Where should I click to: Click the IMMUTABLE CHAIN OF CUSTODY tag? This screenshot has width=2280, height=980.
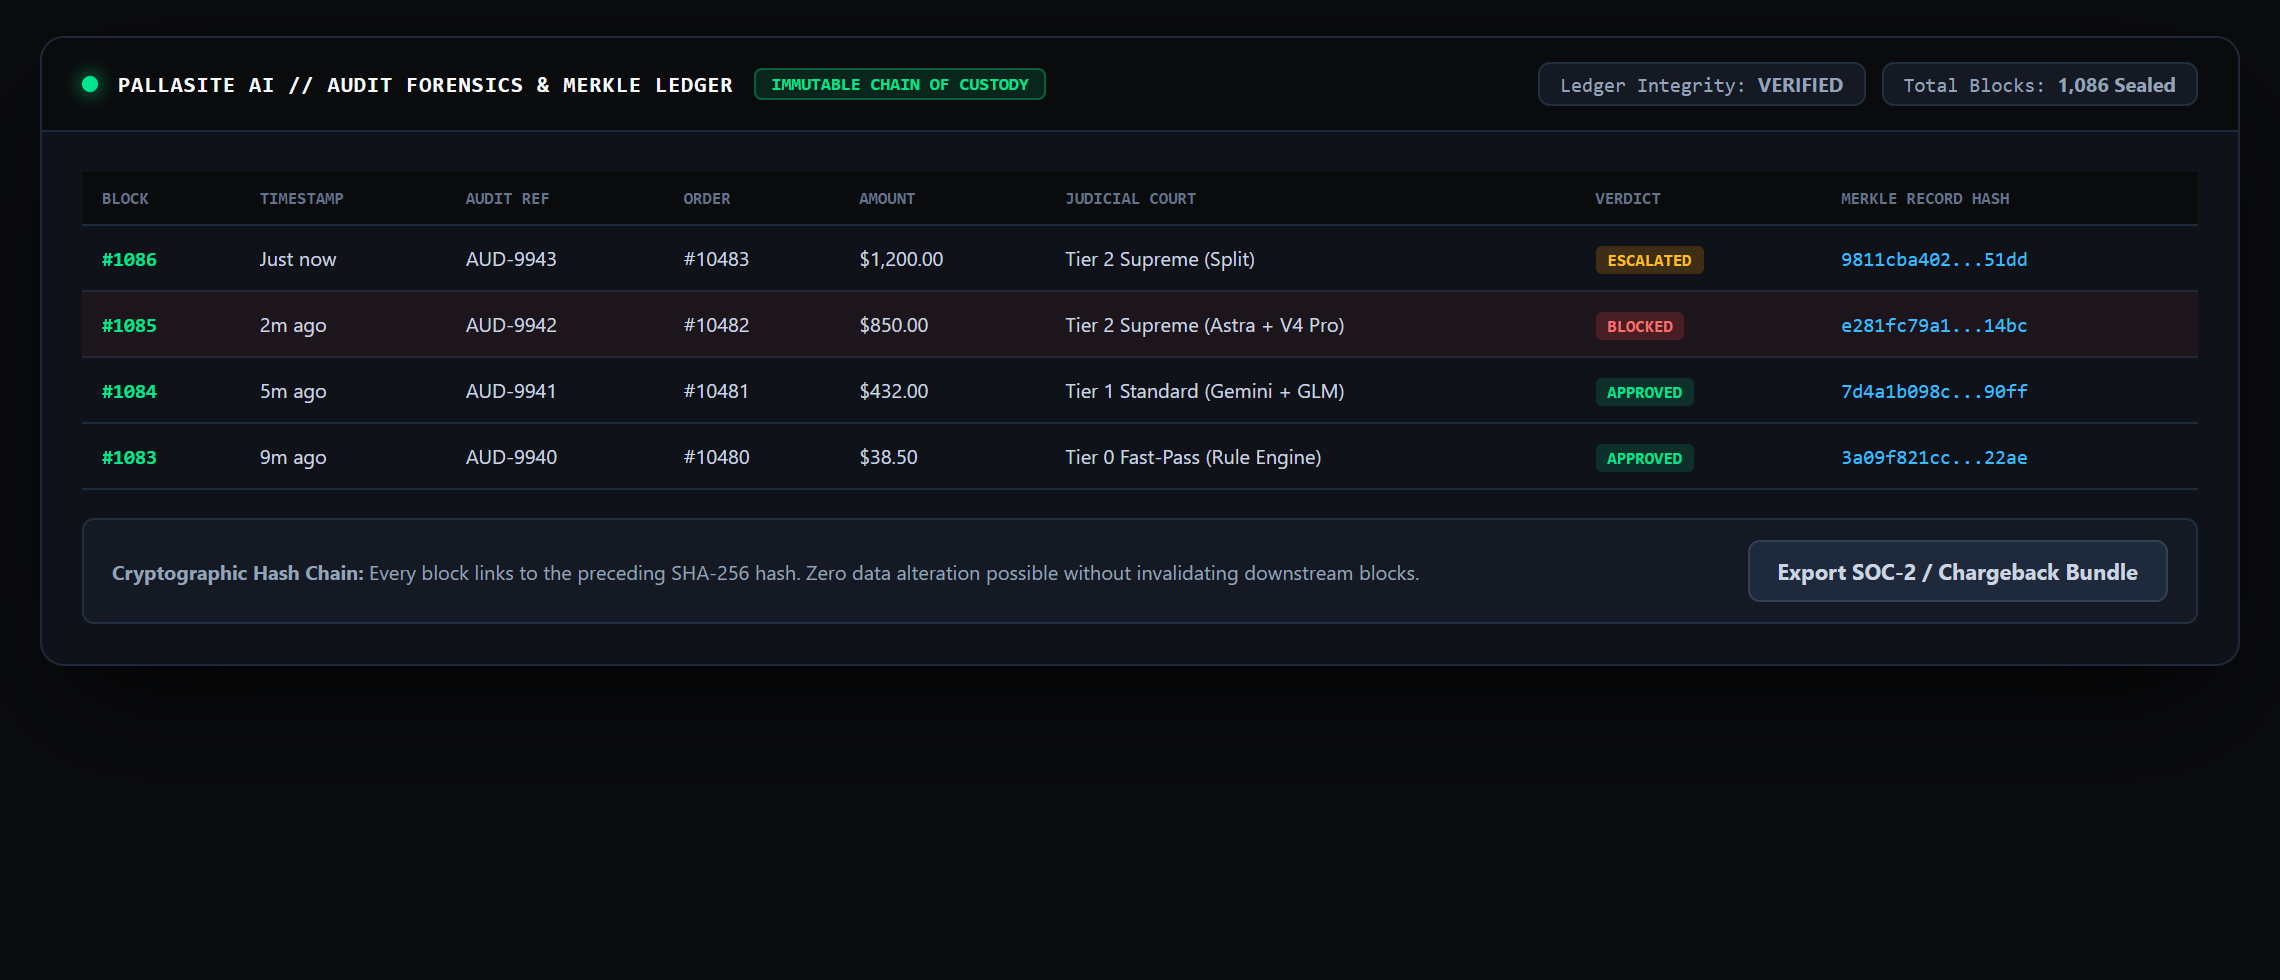coord(899,84)
